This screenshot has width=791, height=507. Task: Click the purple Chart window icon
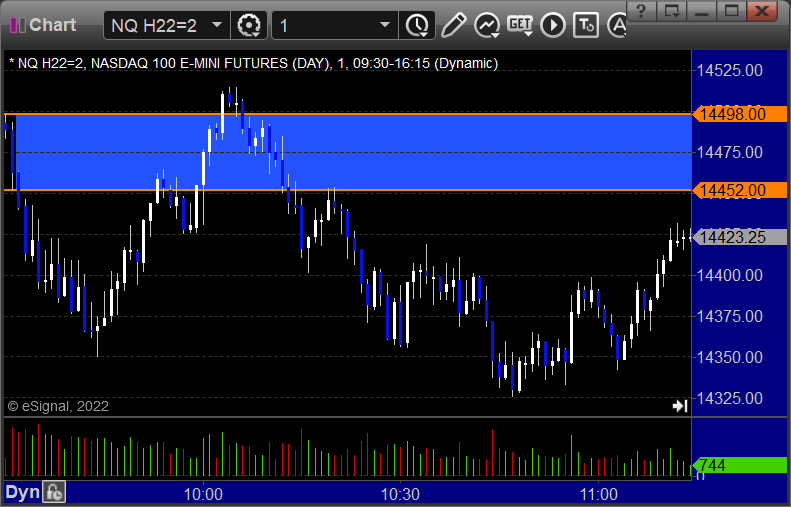[18, 25]
